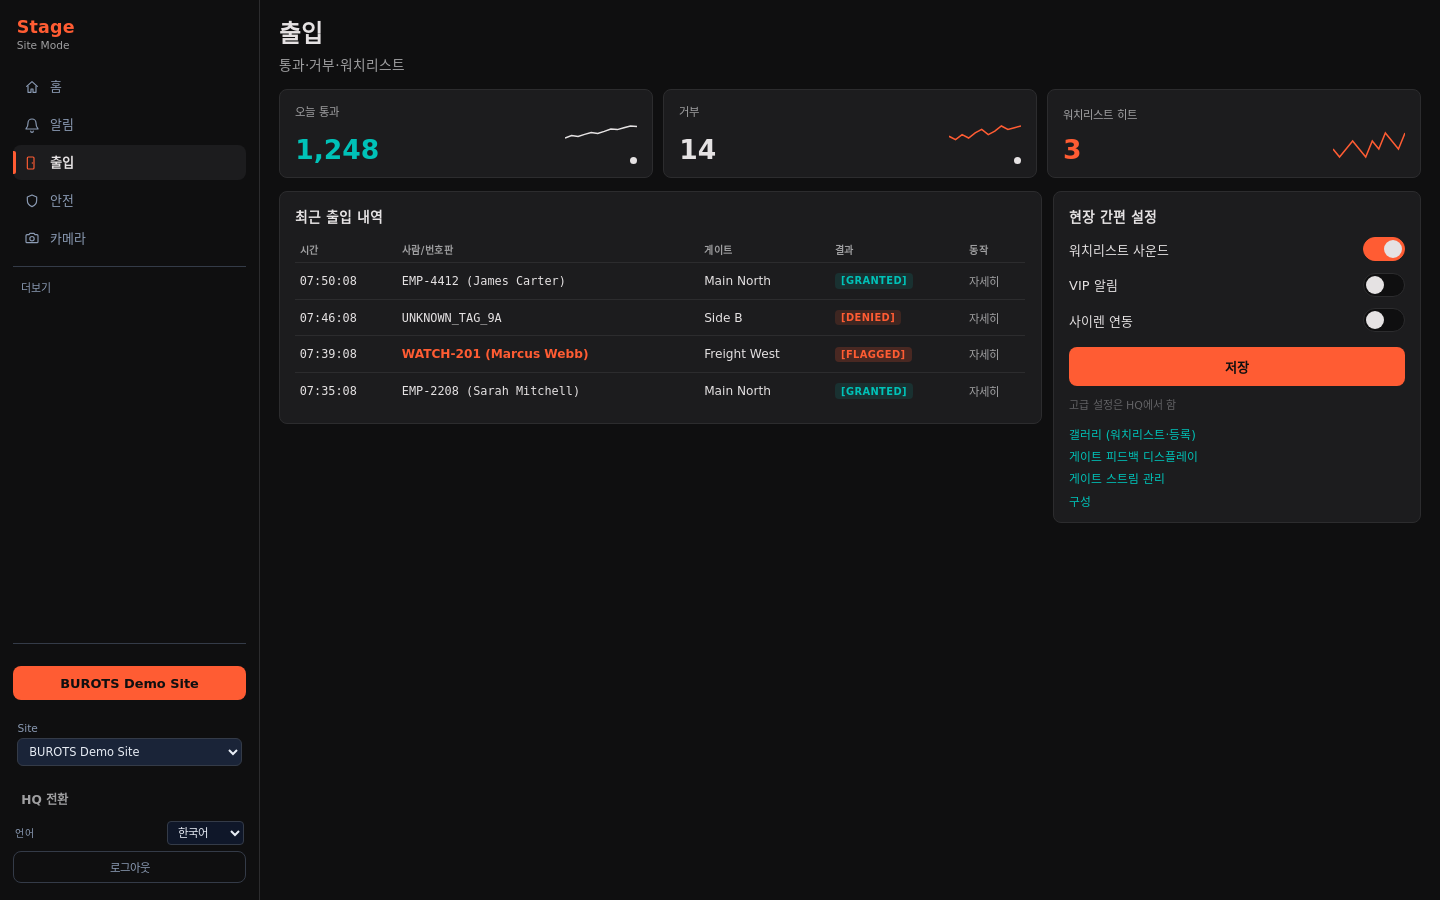The image size is (1440, 900).
Task: Click the Stage logo
Action: tap(45, 27)
